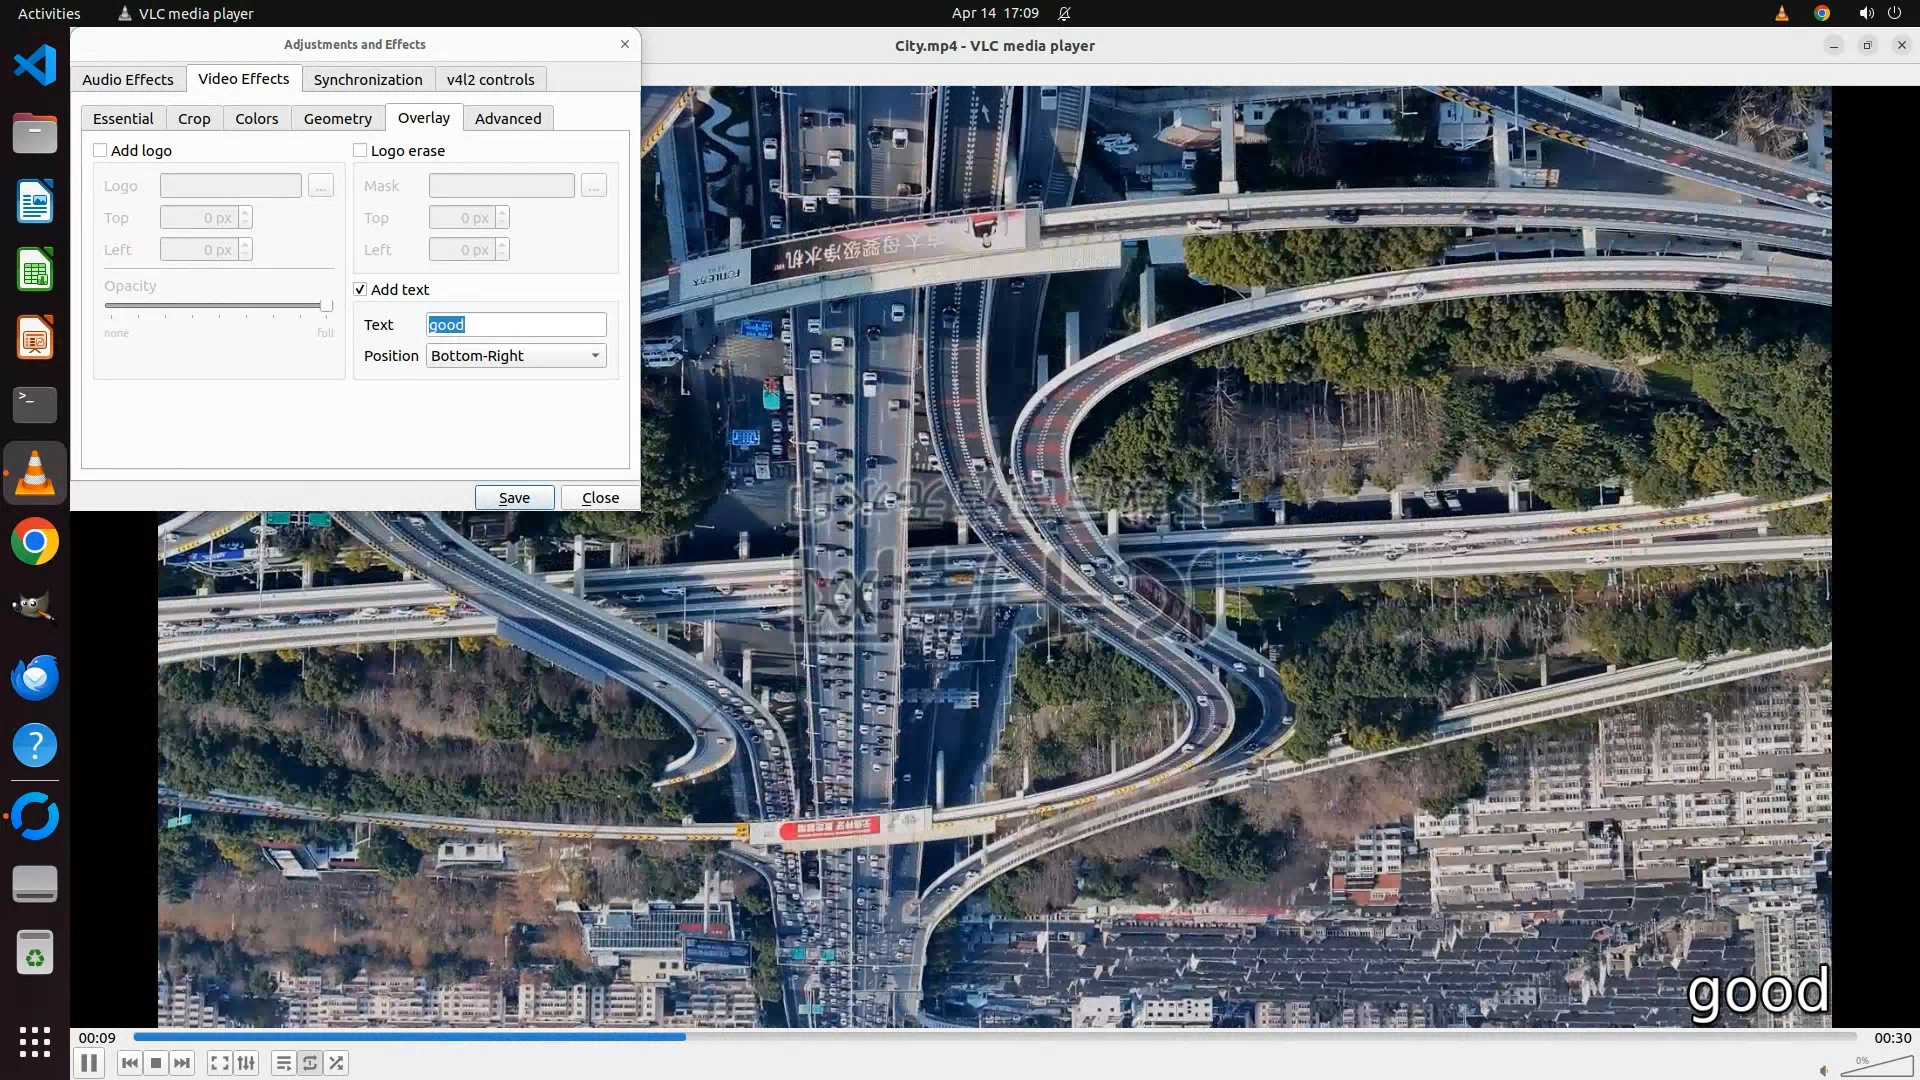Show the playlist panel
Image resolution: width=1920 pixels, height=1080 pixels.
tap(284, 1063)
